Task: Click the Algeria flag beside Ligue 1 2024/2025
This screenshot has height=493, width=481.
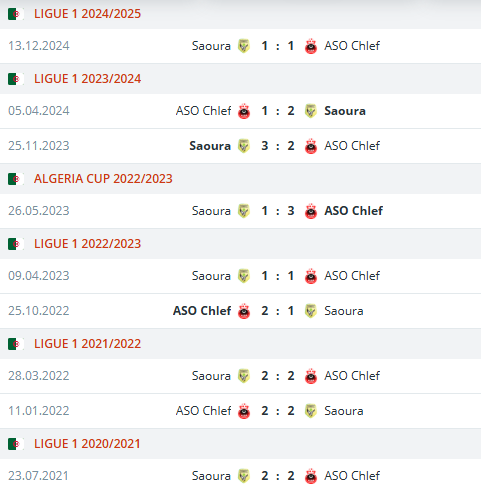Action: [16, 14]
